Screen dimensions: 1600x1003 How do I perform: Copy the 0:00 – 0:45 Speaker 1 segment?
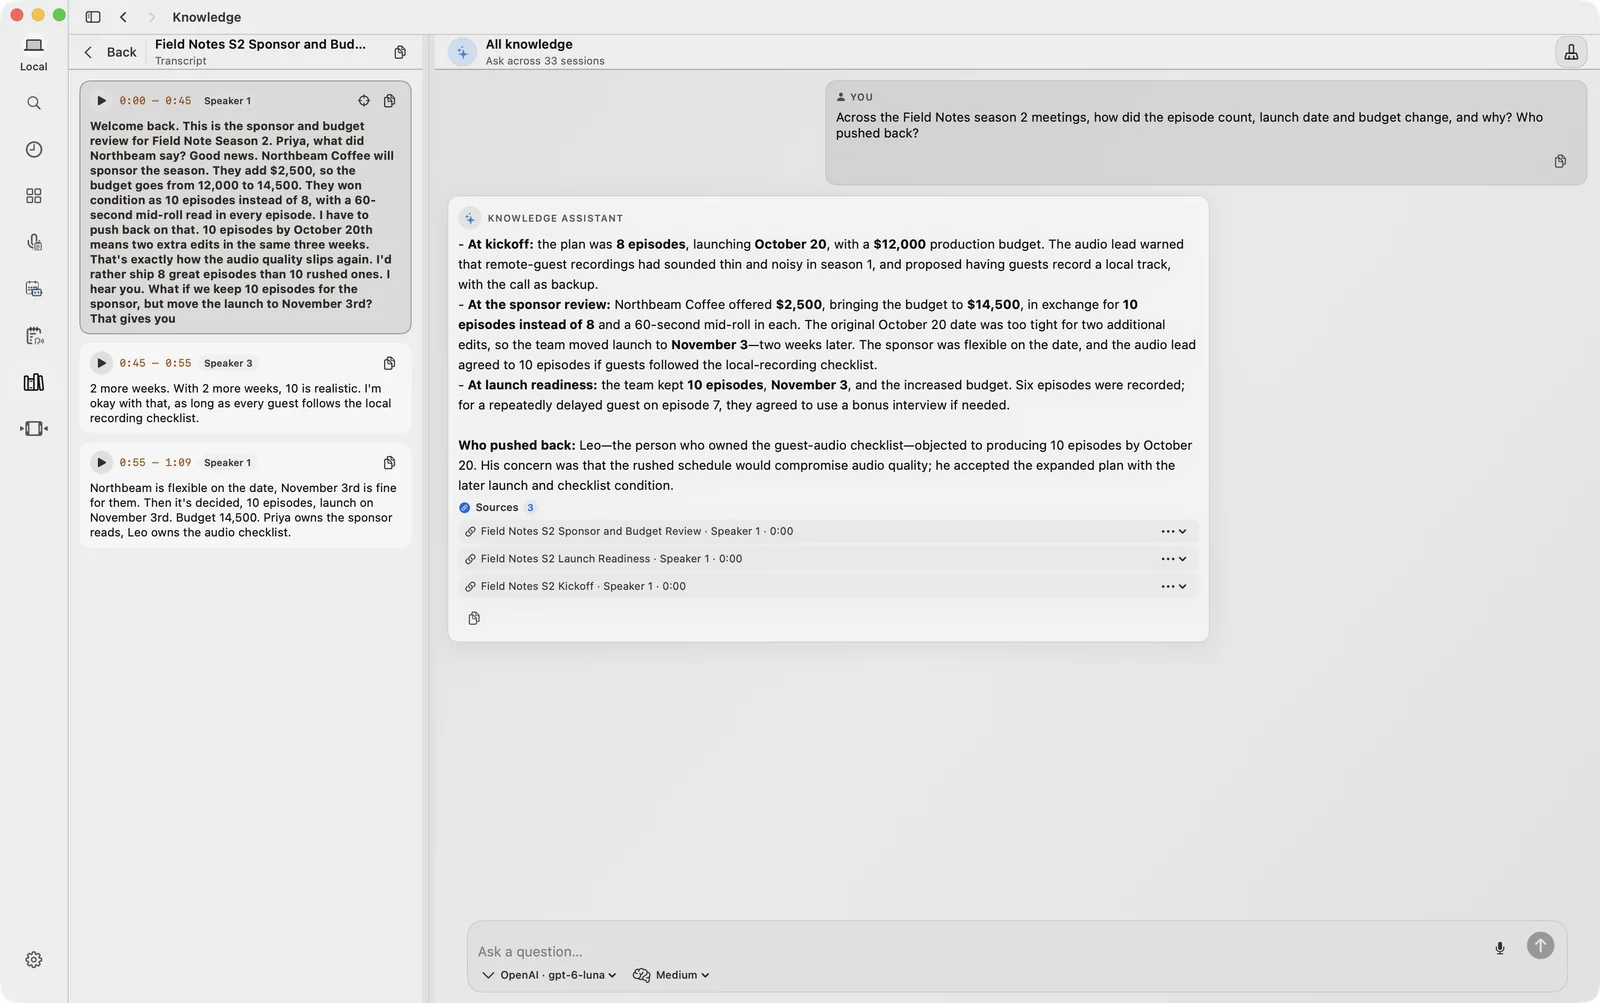pyautogui.click(x=390, y=101)
